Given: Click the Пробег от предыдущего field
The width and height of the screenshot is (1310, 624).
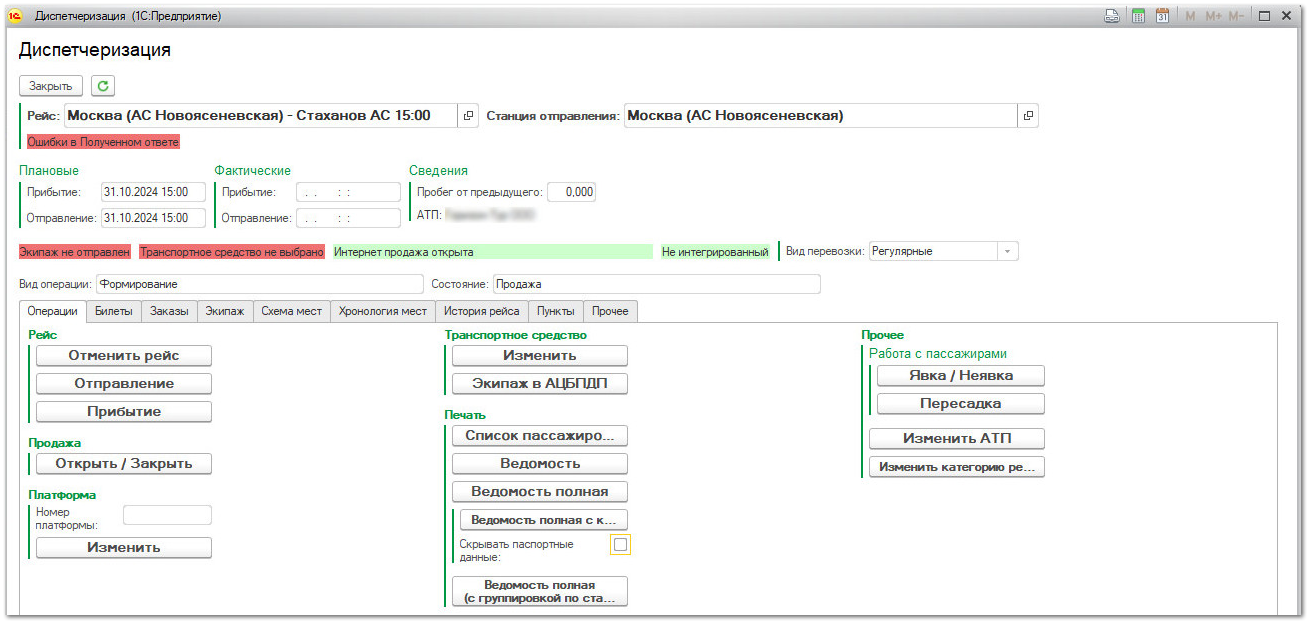Looking at the screenshot, I should [571, 192].
